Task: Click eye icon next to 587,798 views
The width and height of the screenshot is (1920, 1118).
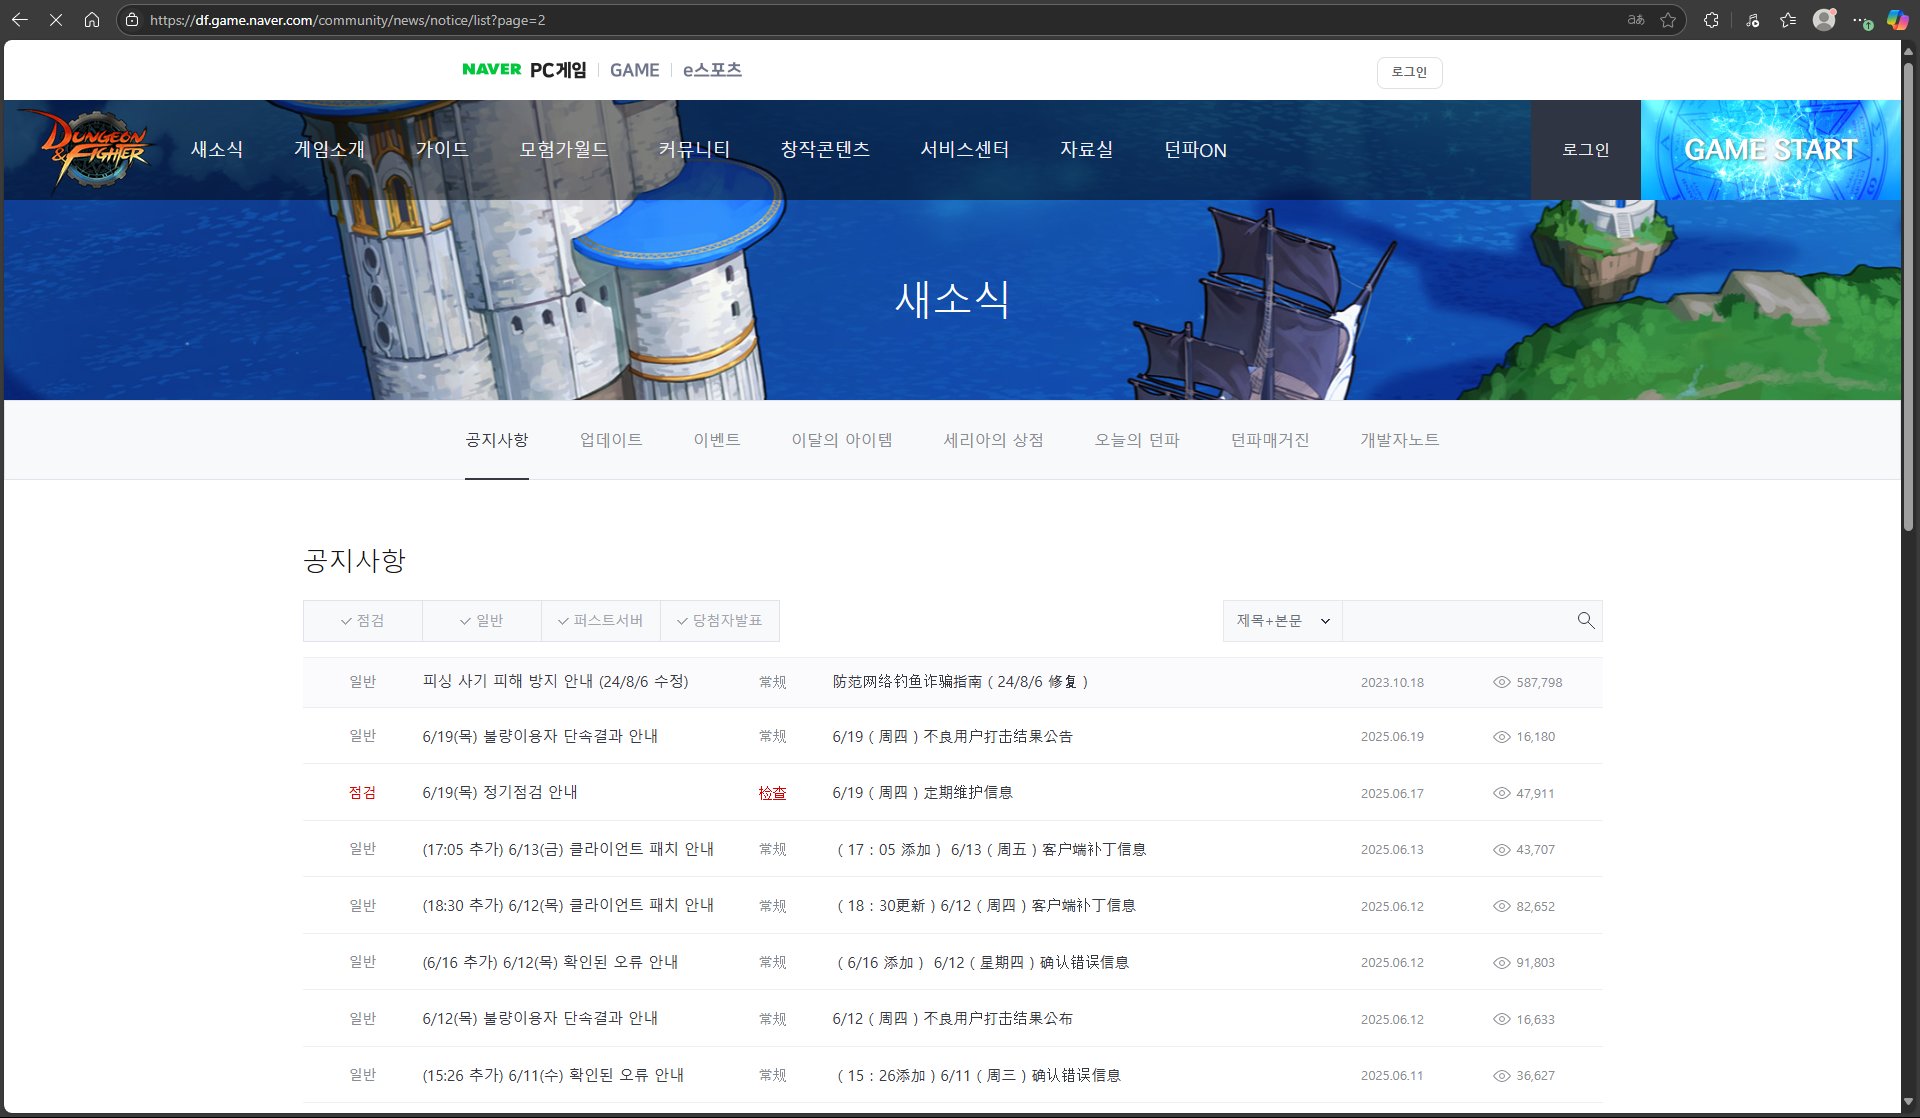Action: coord(1501,682)
